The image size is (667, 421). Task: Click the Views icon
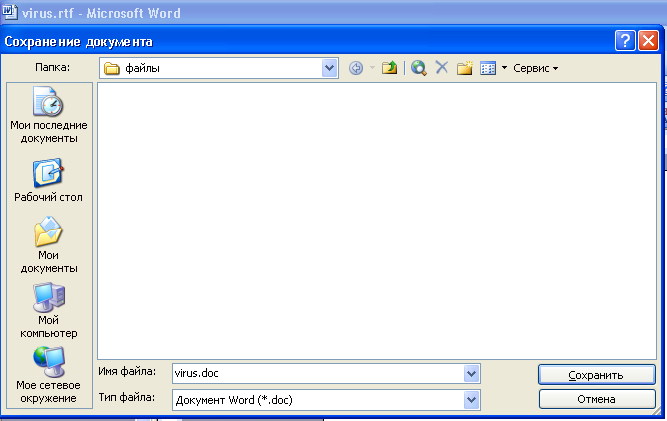click(x=488, y=68)
